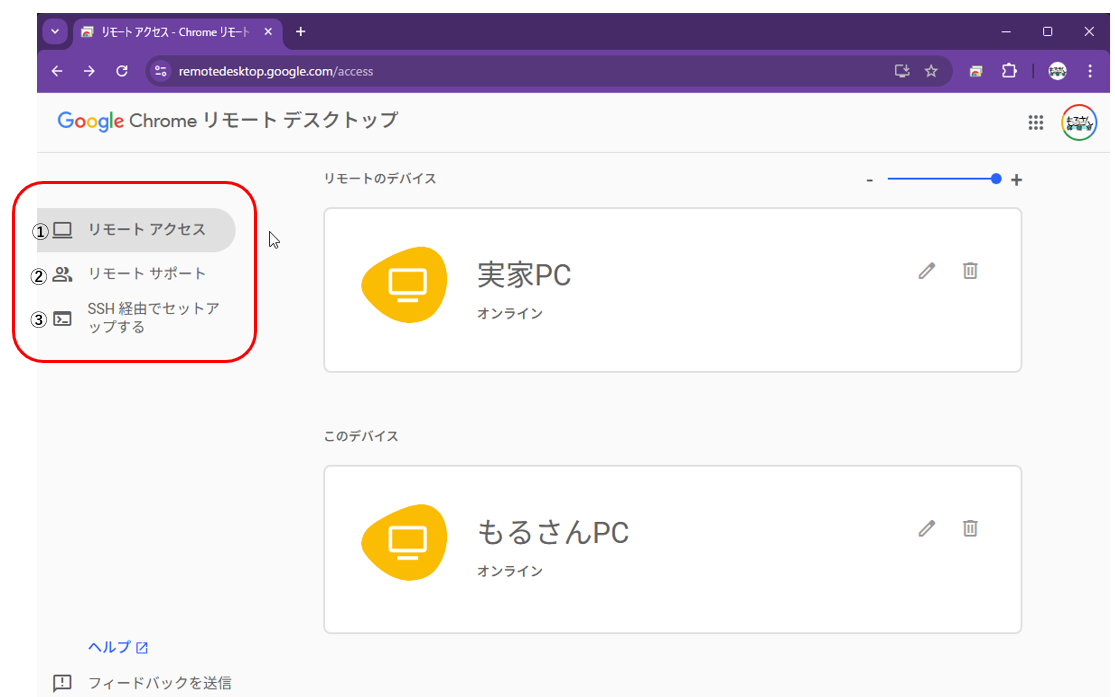Image resolution: width=1115 pixels, height=697 pixels.
Task: Open the Chrome extensions puzzle icon
Action: click(x=1009, y=71)
